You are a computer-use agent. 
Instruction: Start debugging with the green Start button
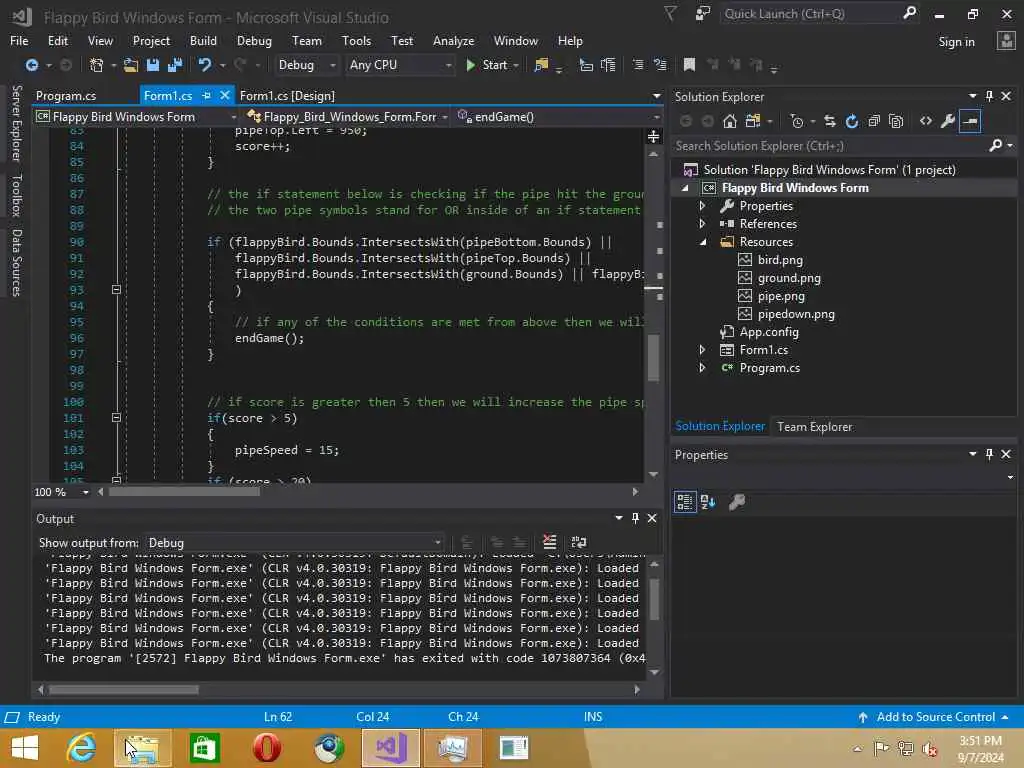point(487,65)
